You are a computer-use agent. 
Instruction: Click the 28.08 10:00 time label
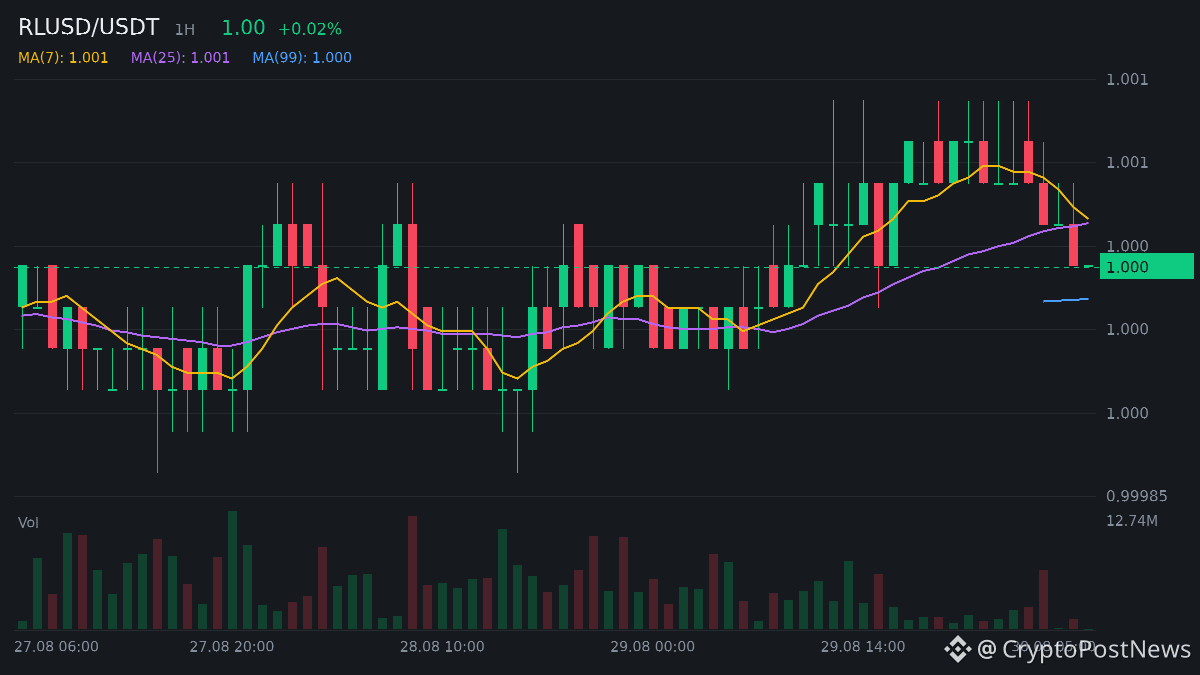tap(442, 646)
